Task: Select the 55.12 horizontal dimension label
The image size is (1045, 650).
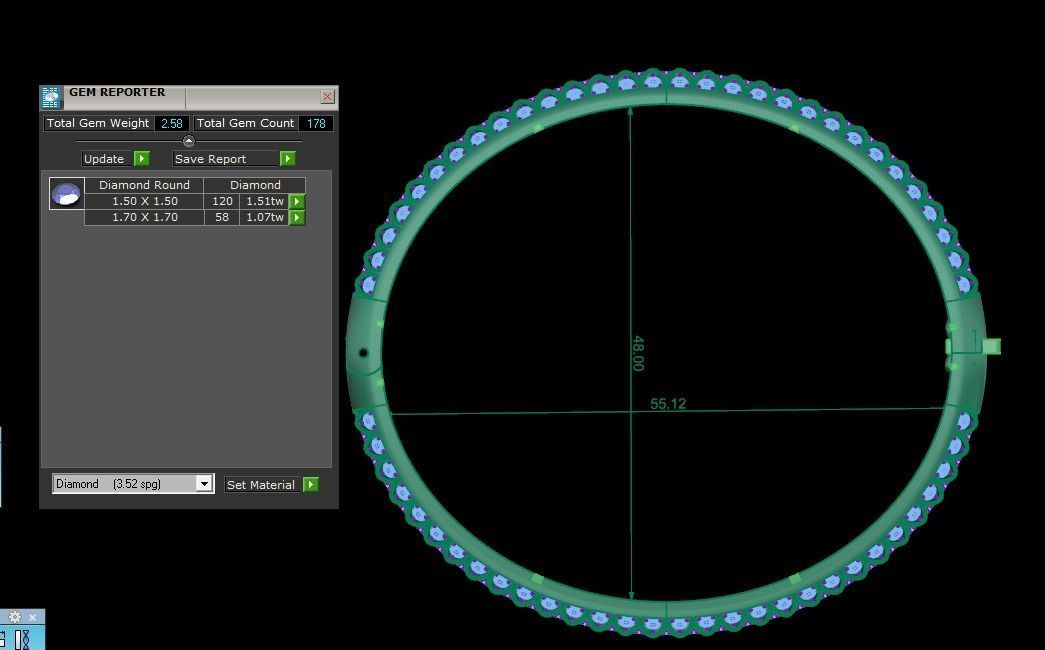Action: click(668, 404)
